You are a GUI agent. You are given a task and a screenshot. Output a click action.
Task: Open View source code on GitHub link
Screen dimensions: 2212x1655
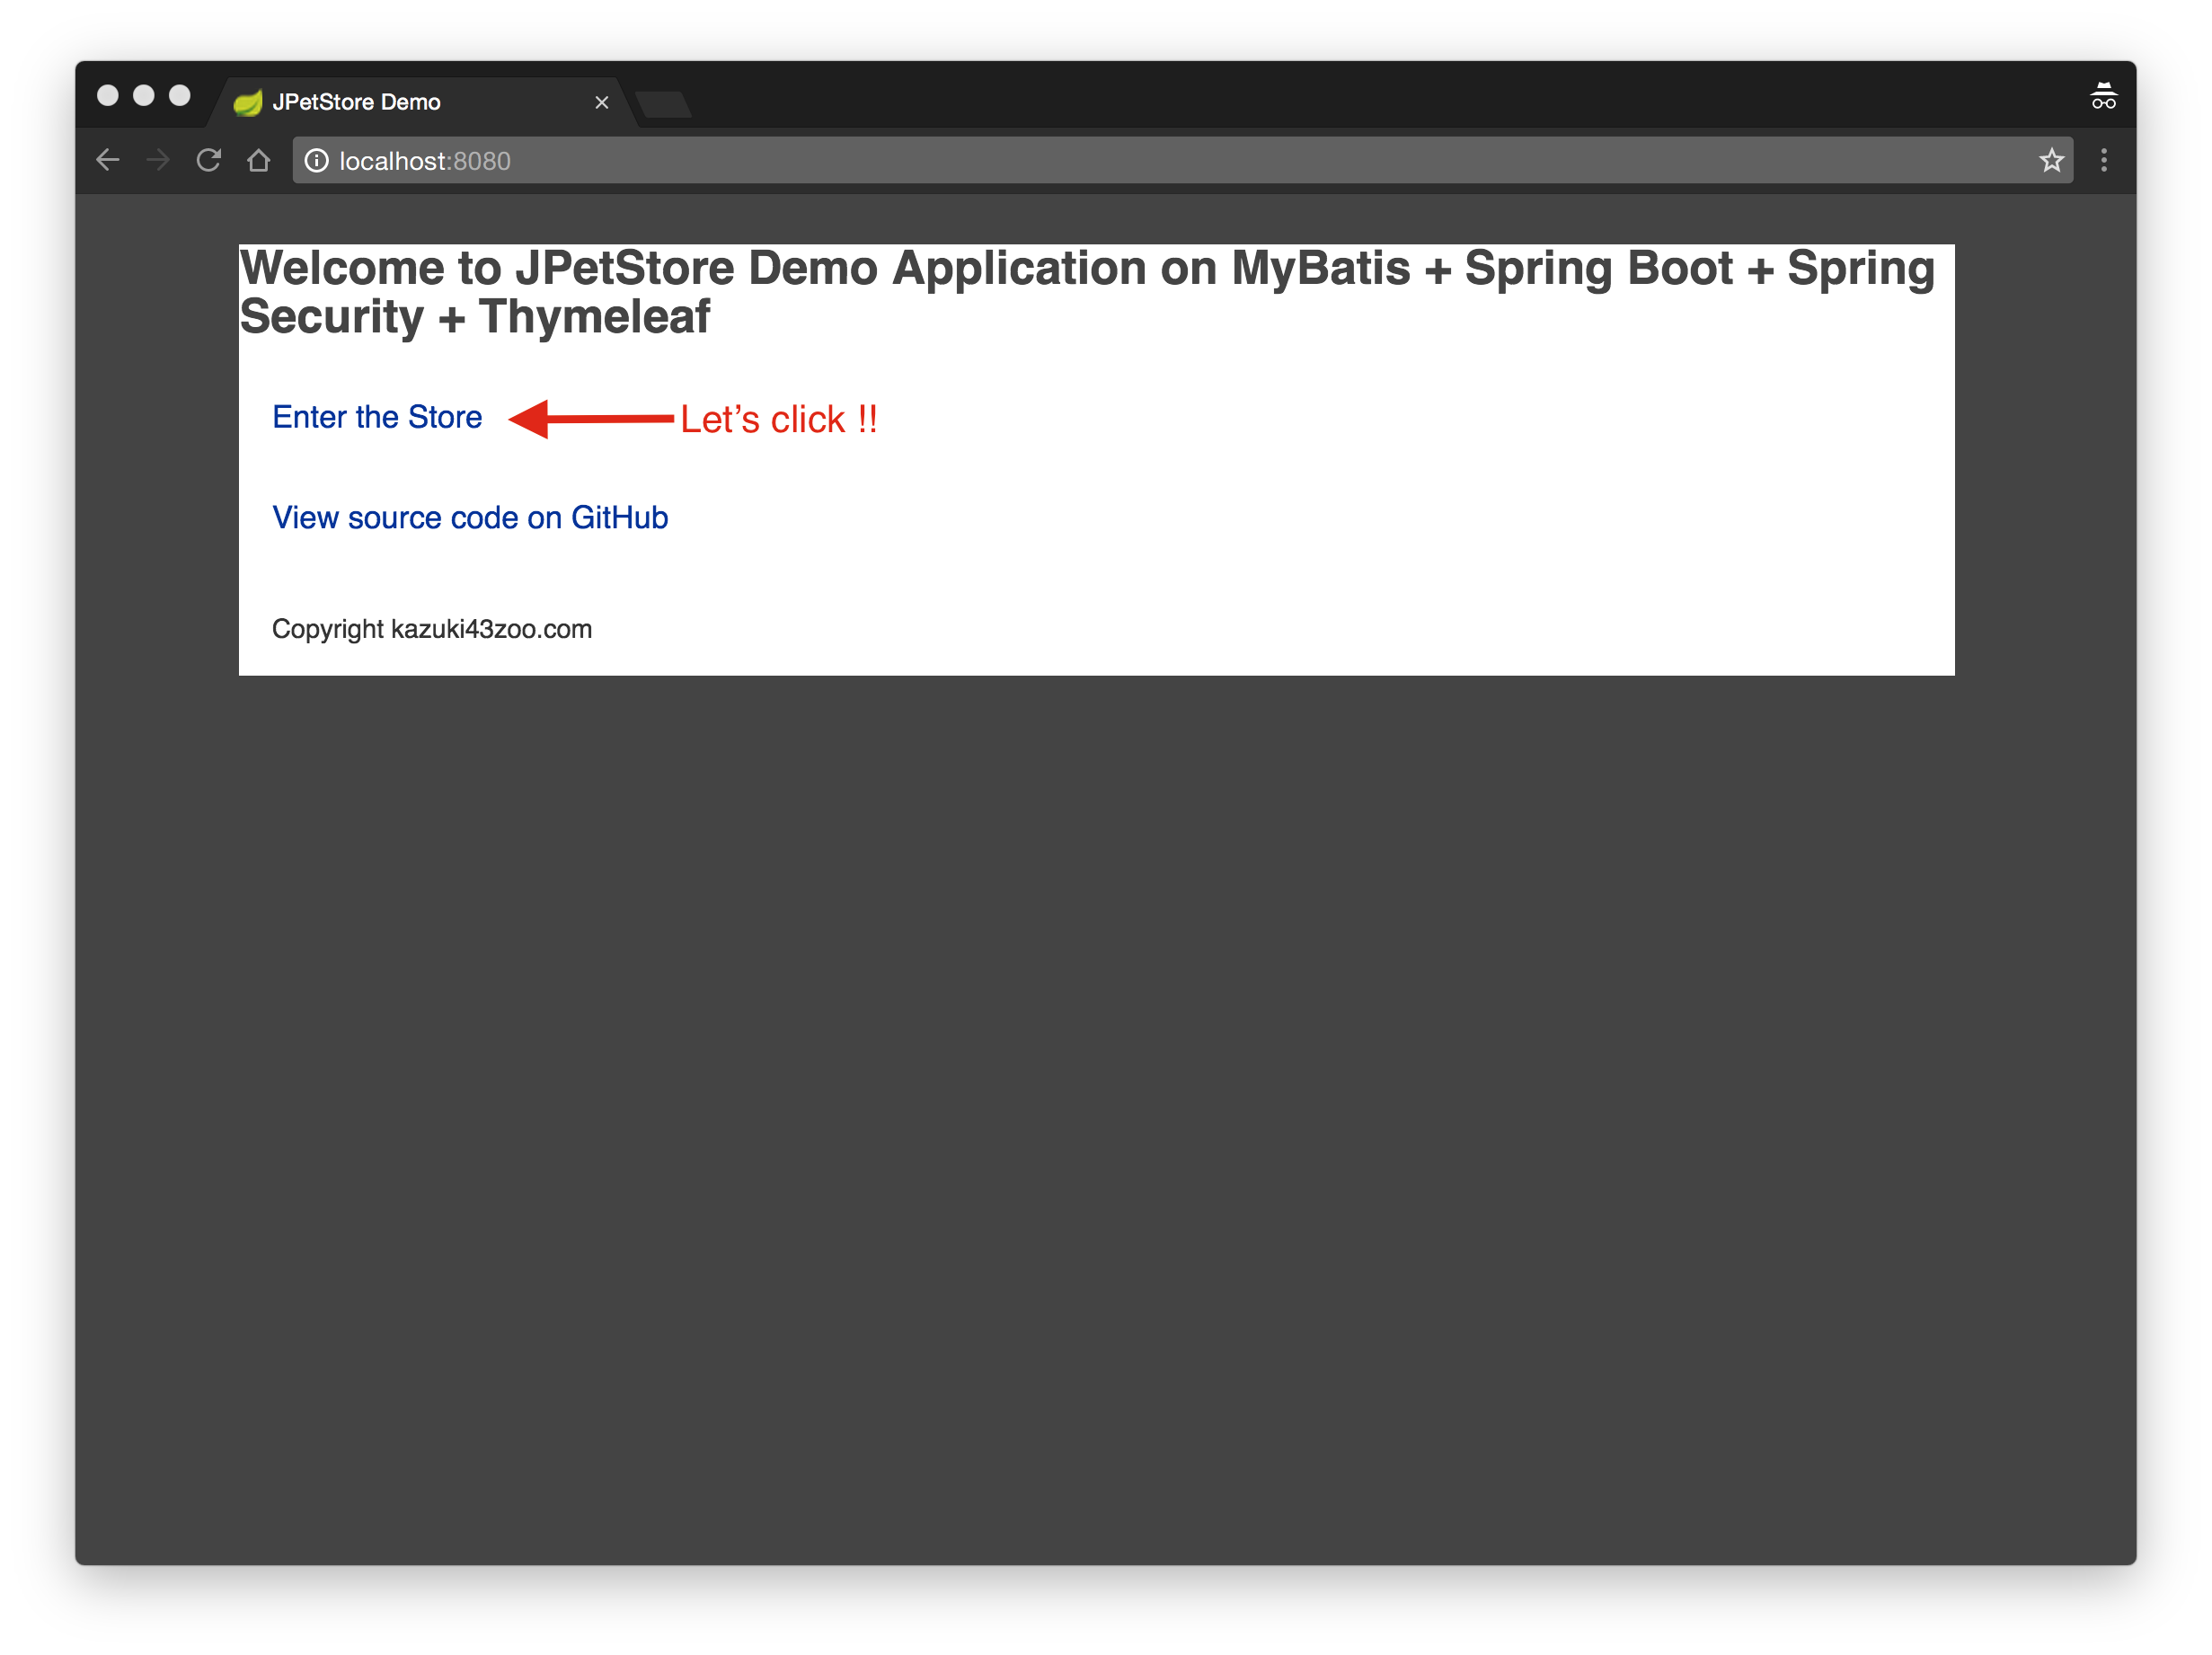[x=470, y=517]
